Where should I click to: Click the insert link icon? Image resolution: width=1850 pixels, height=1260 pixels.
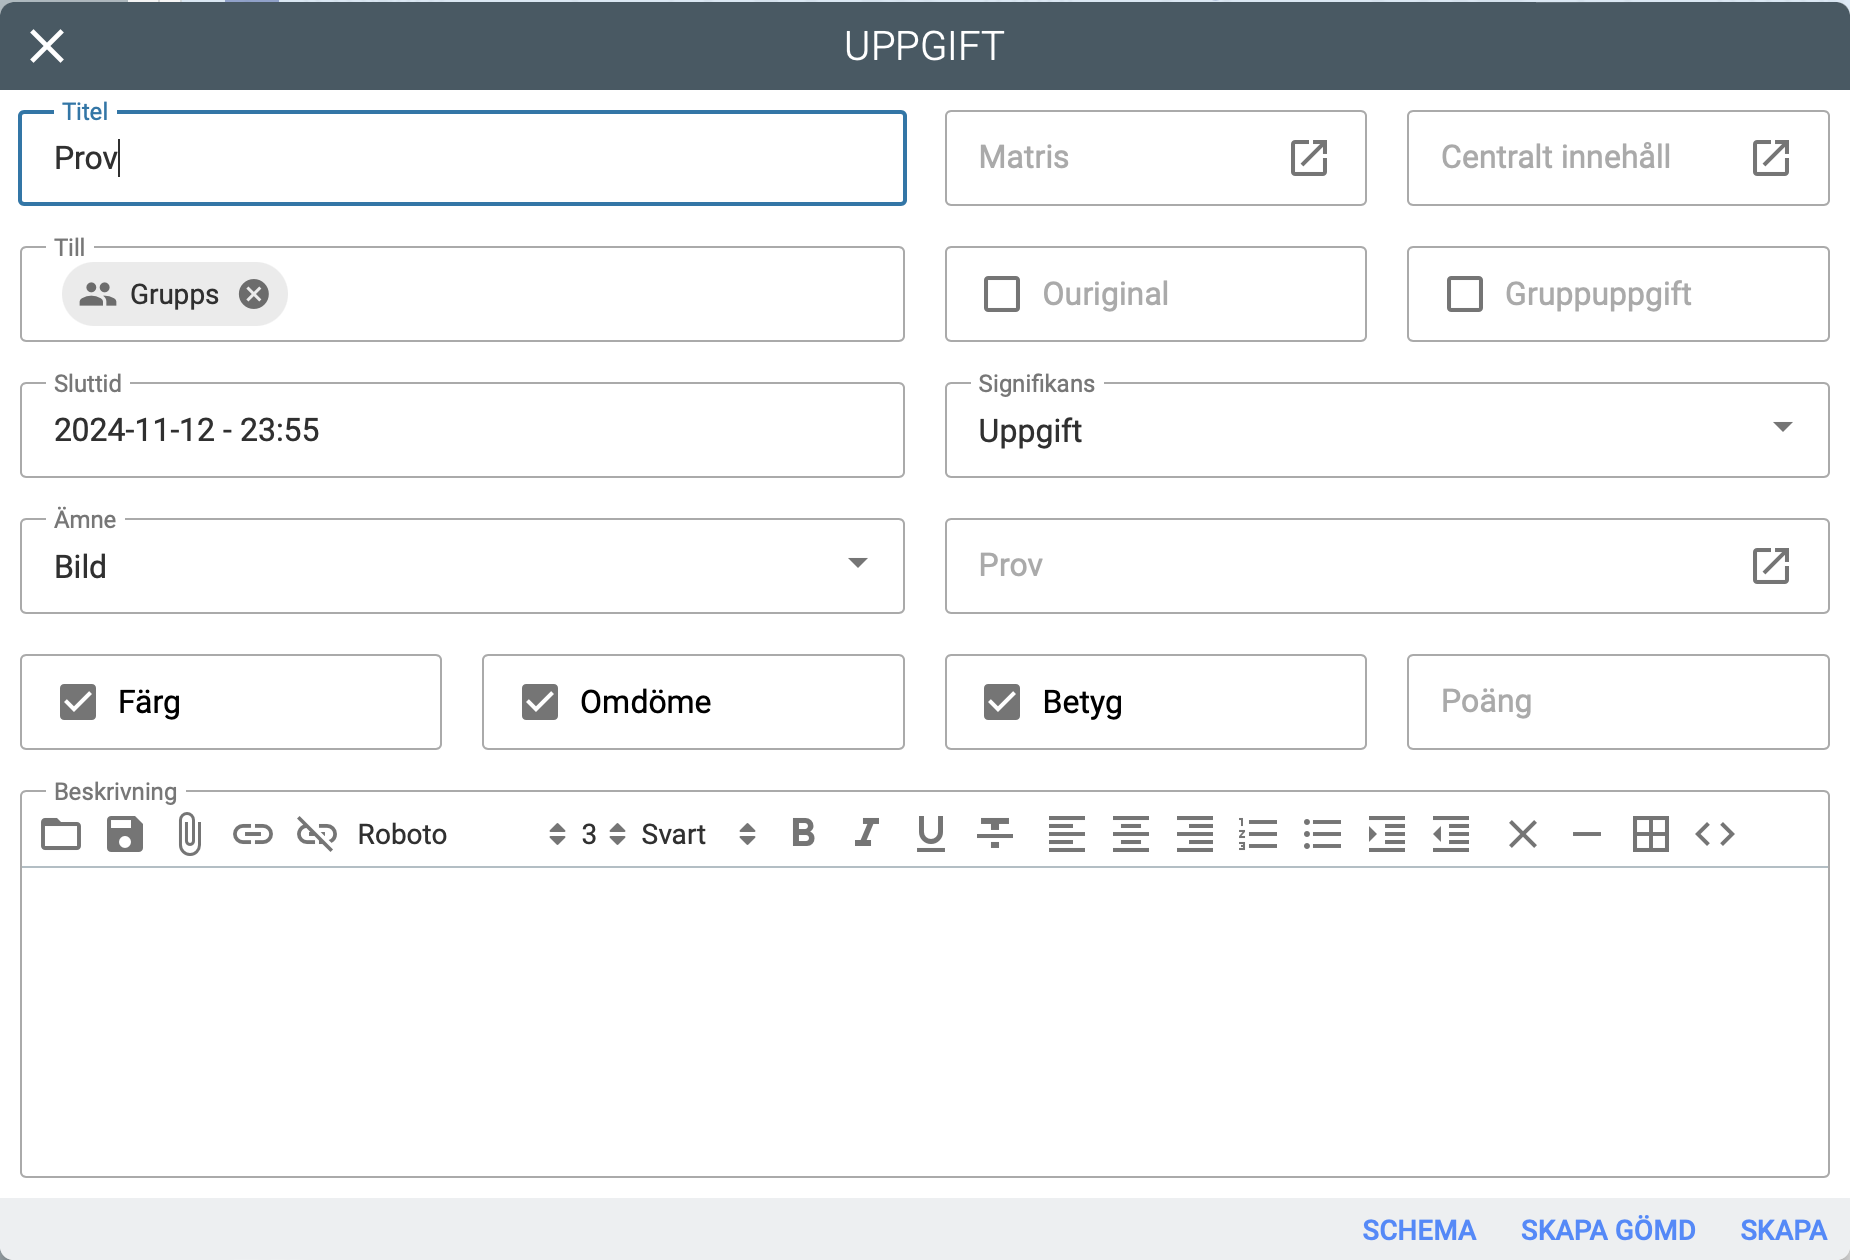coord(252,834)
